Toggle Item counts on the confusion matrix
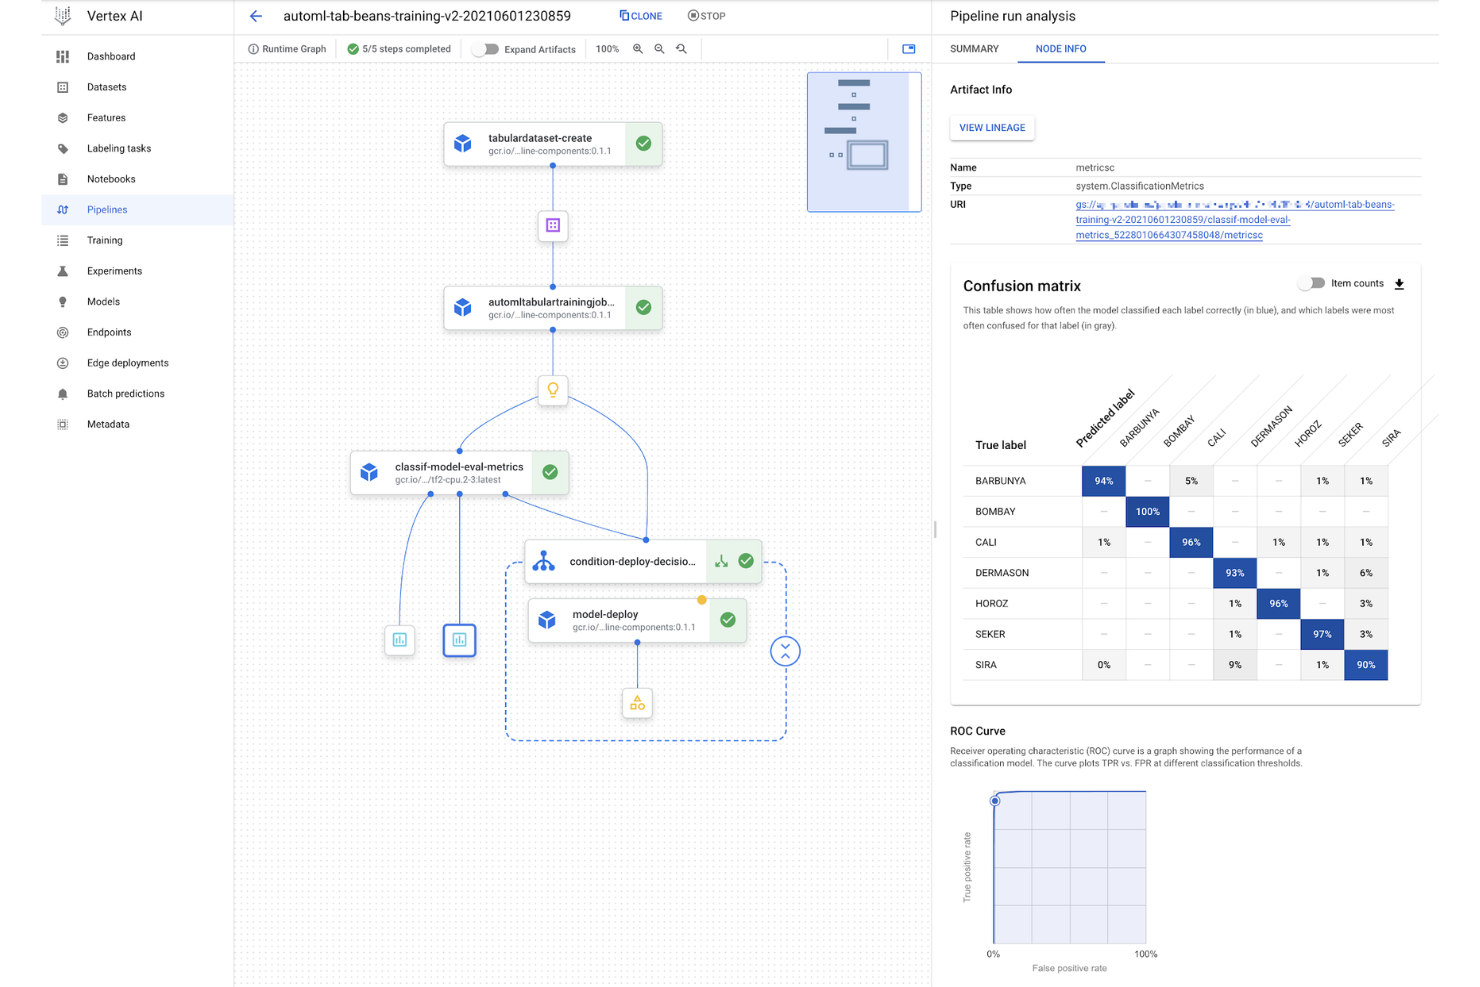 pyautogui.click(x=1311, y=283)
